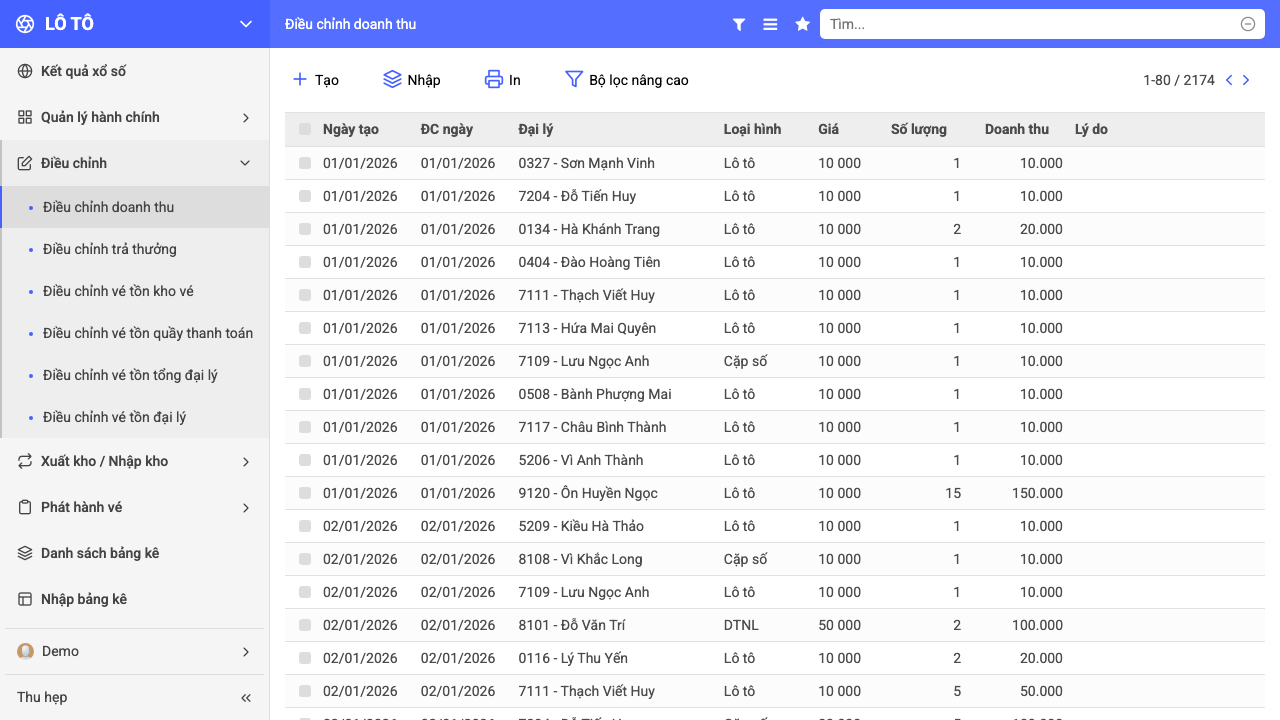The width and height of the screenshot is (1280, 720).
Task: Click the Nhập import layers icon
Action: (393, 80)
